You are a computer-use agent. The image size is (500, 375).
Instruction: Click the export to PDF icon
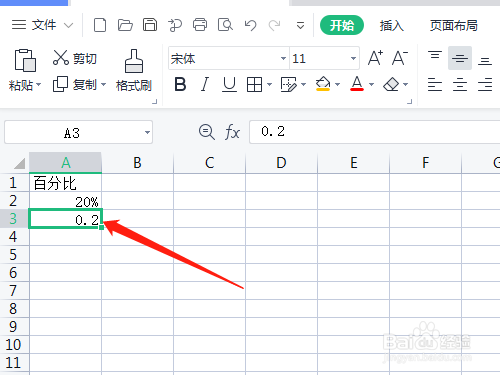click(175, 25)
